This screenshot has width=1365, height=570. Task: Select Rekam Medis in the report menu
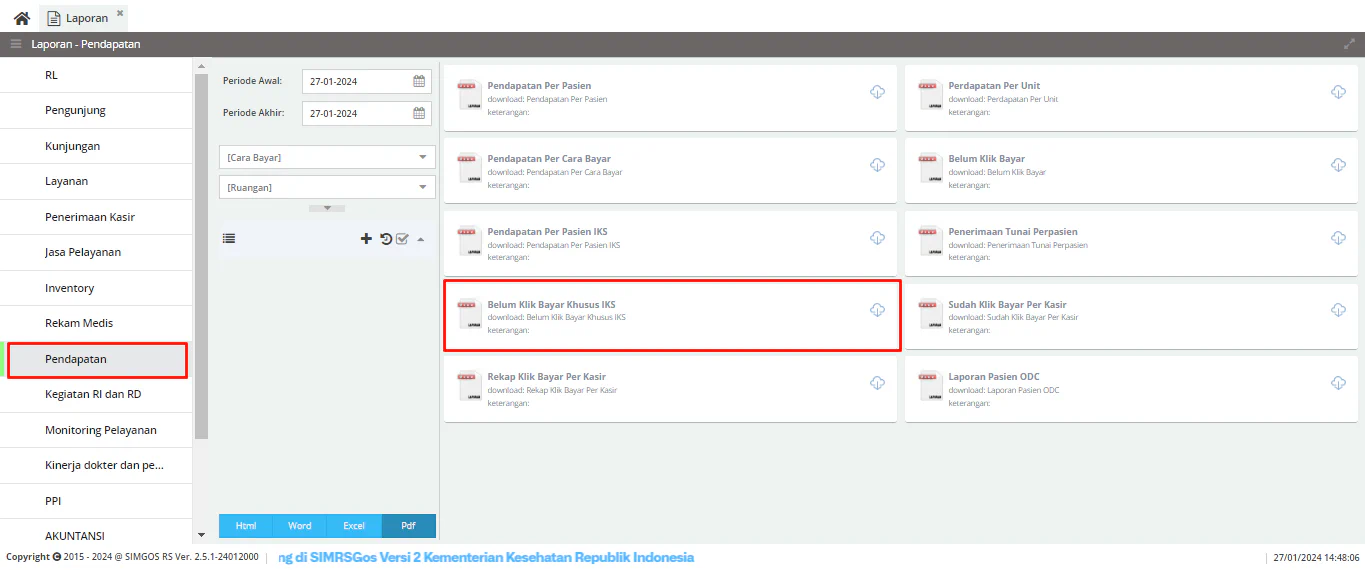(x=96, y=323)
